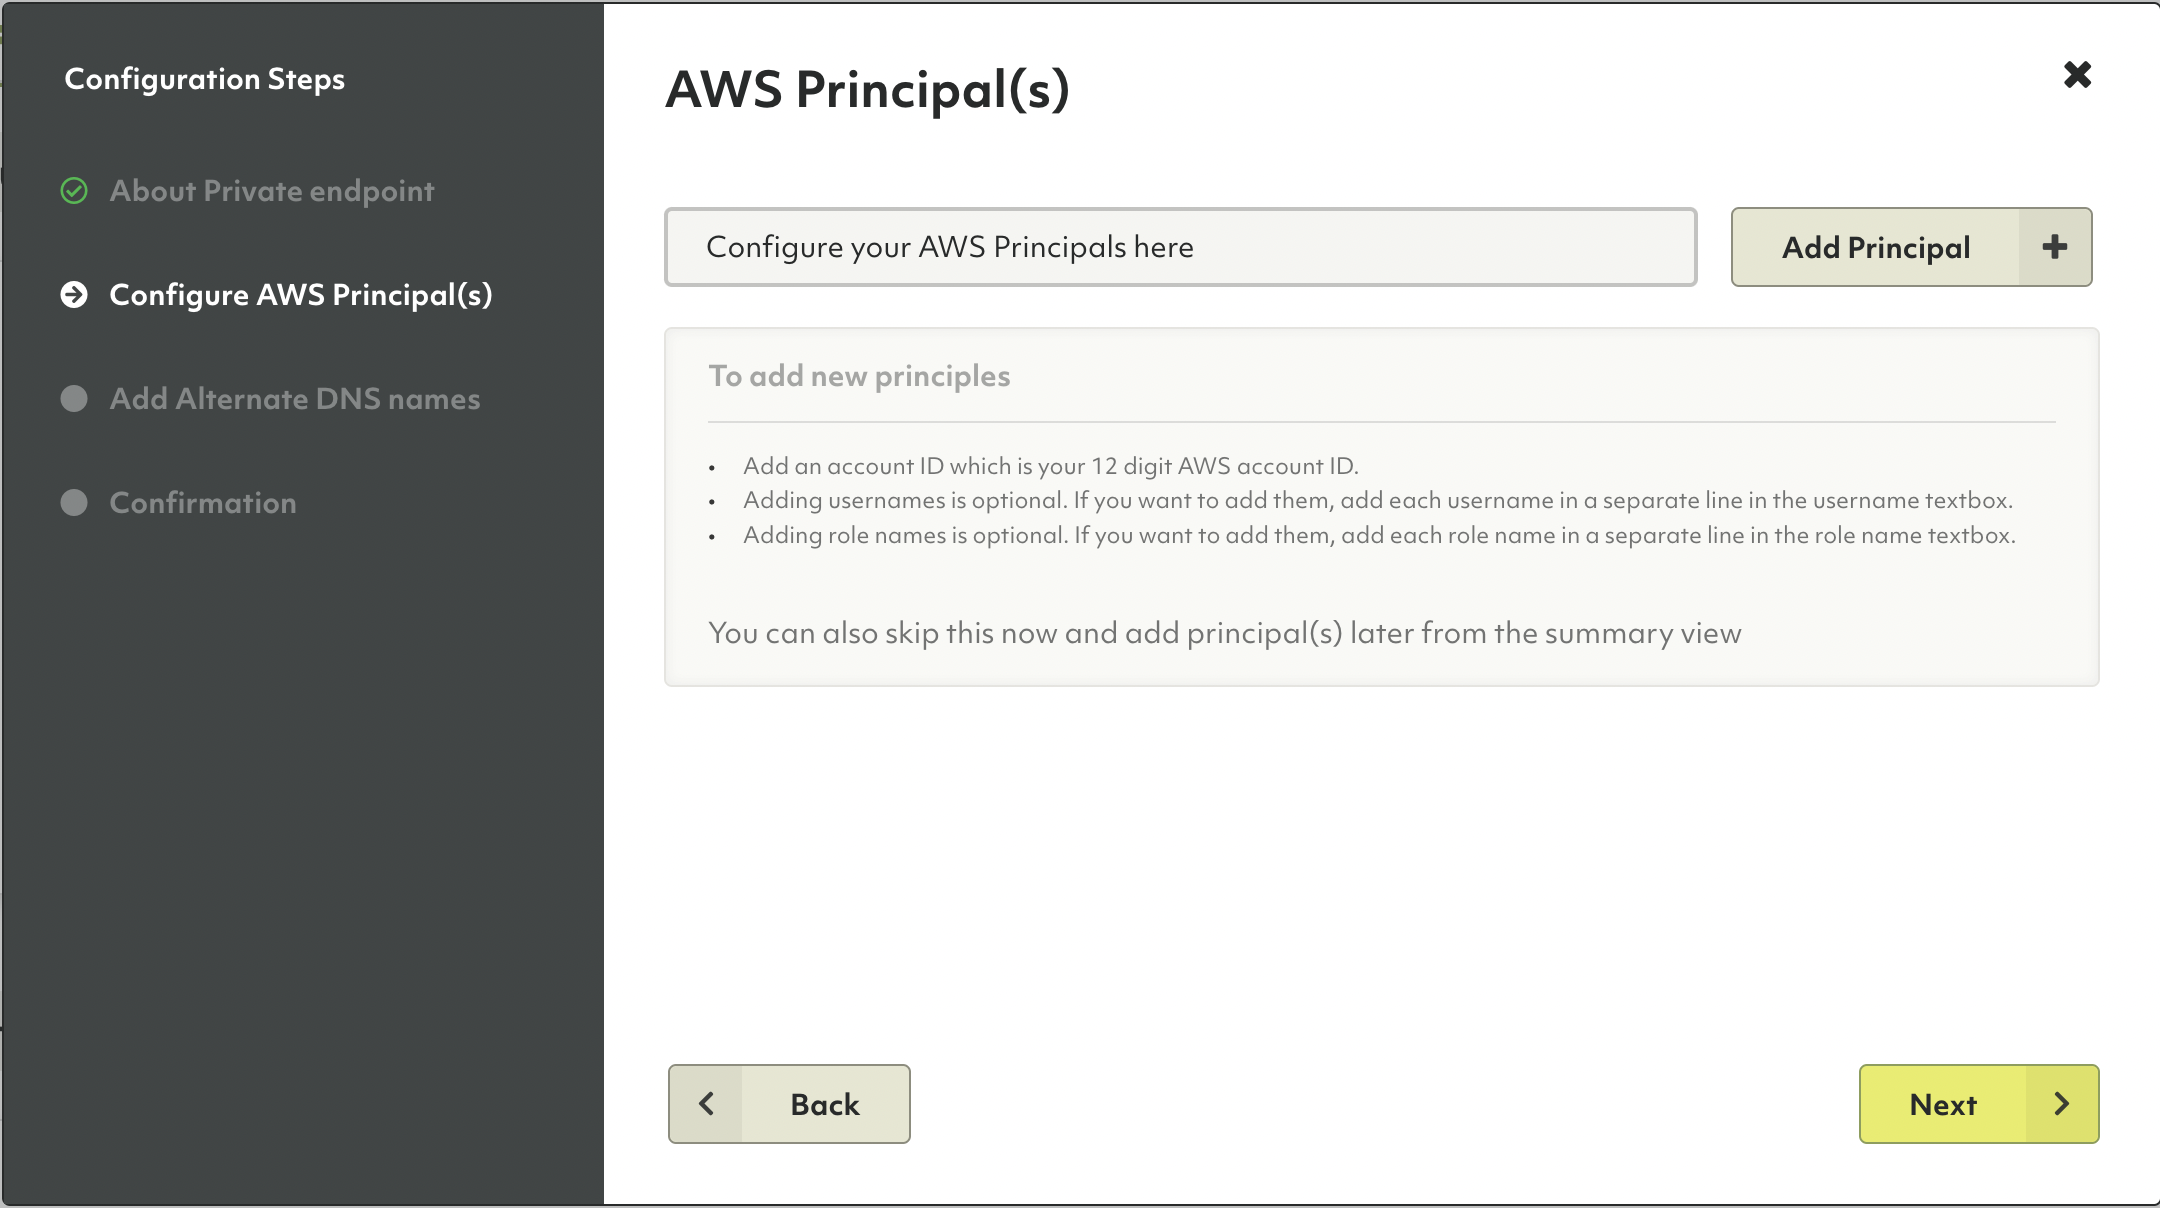This screenshot has height=1208, width=2160.
Task: Click the Add Principal button label
Action: point(1875,246)
